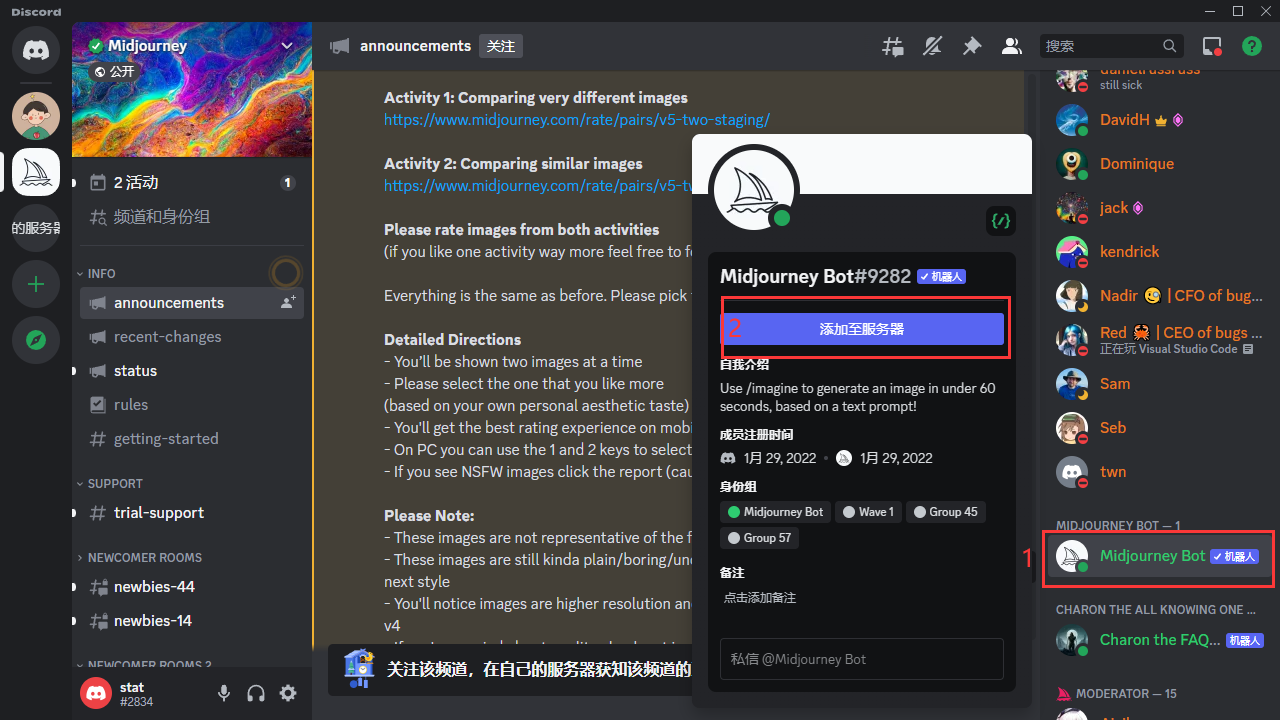Toggle the notification bell mute icon
Screen dimensions: 1280x720
[932, 46]
